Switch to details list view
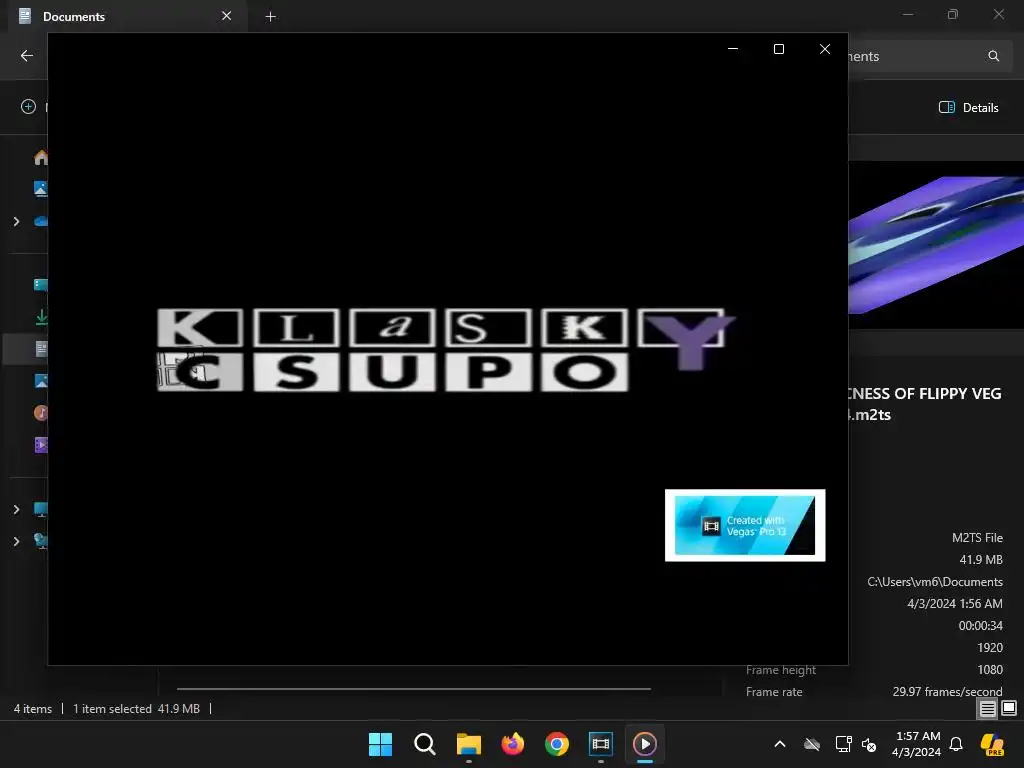 987,708
